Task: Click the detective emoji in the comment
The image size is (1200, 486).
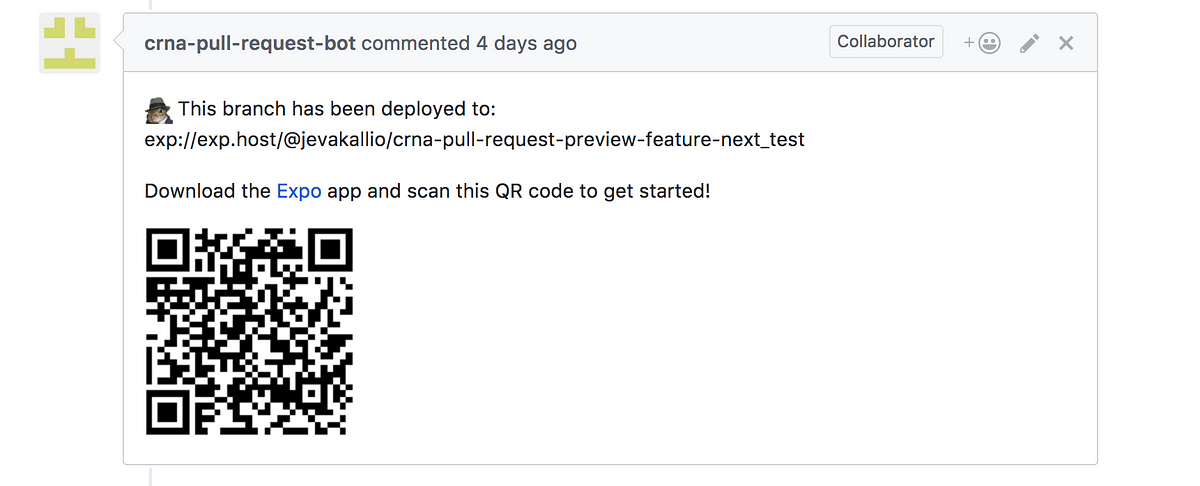Action: (158, 108)
